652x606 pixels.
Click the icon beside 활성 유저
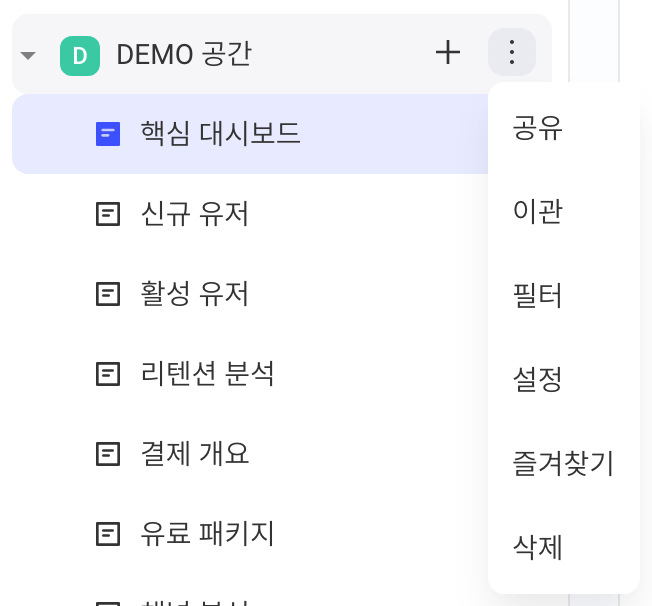[108, 294]
